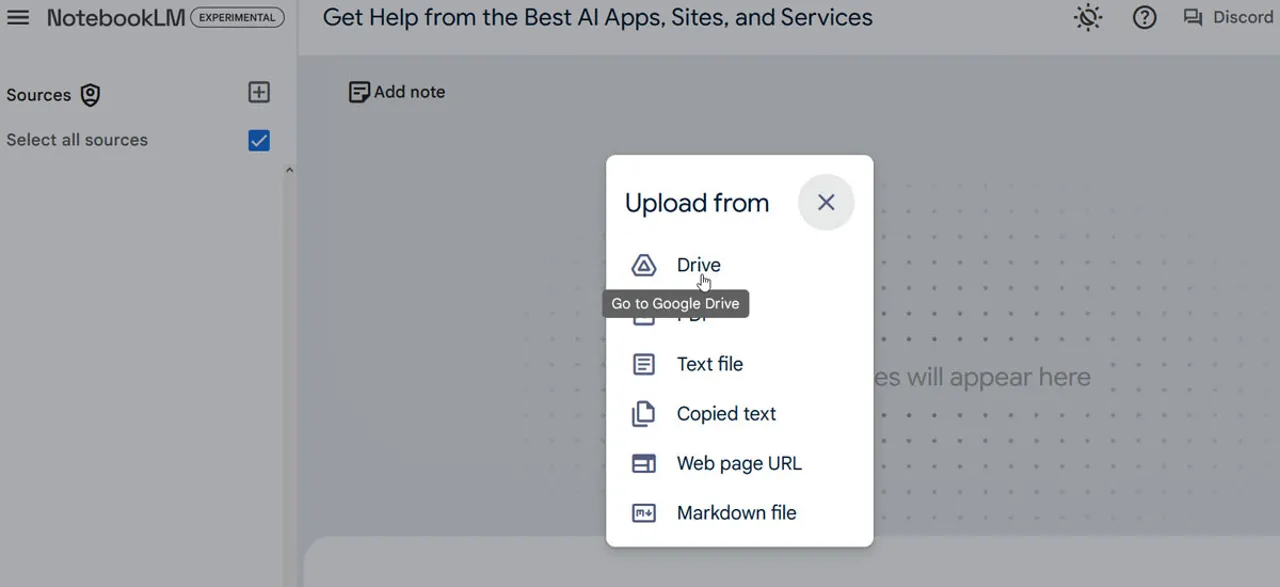The image size is (1280, 587).
Task: Select the Text file upload option
Action: click(x=709, y=364)
